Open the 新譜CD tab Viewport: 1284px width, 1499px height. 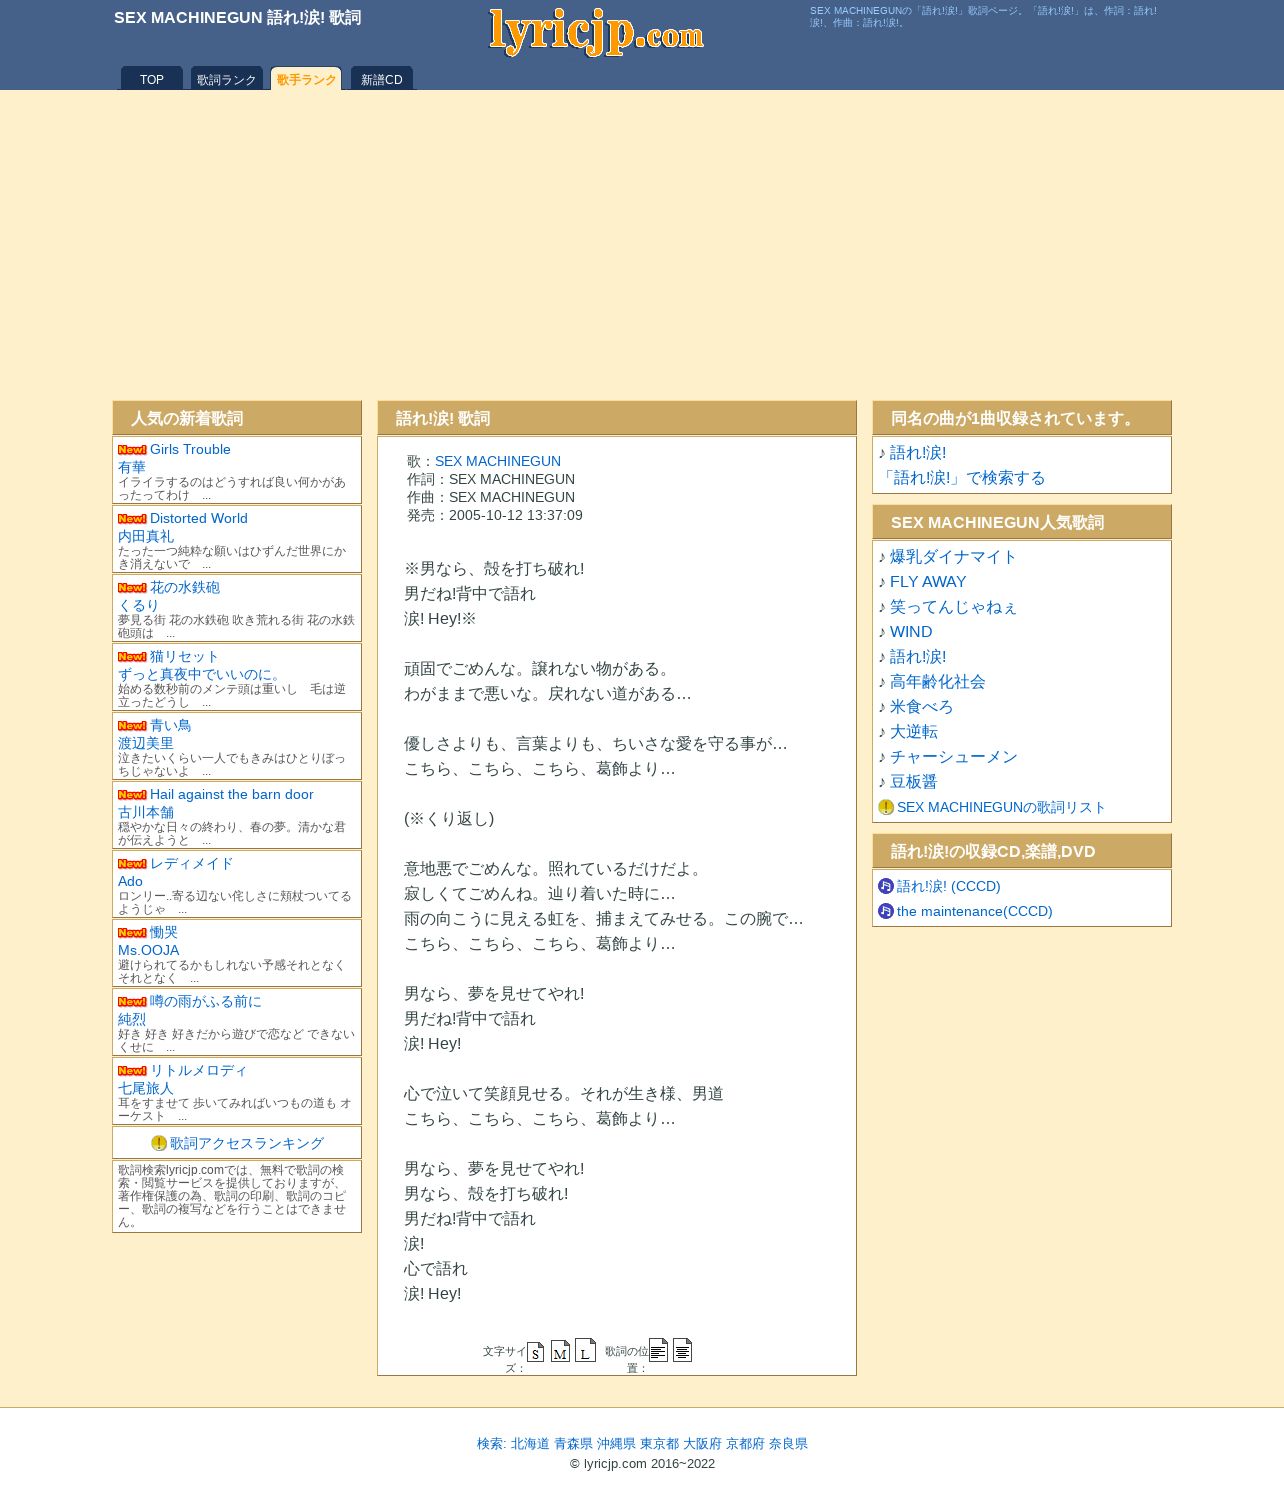coord(382,79)
